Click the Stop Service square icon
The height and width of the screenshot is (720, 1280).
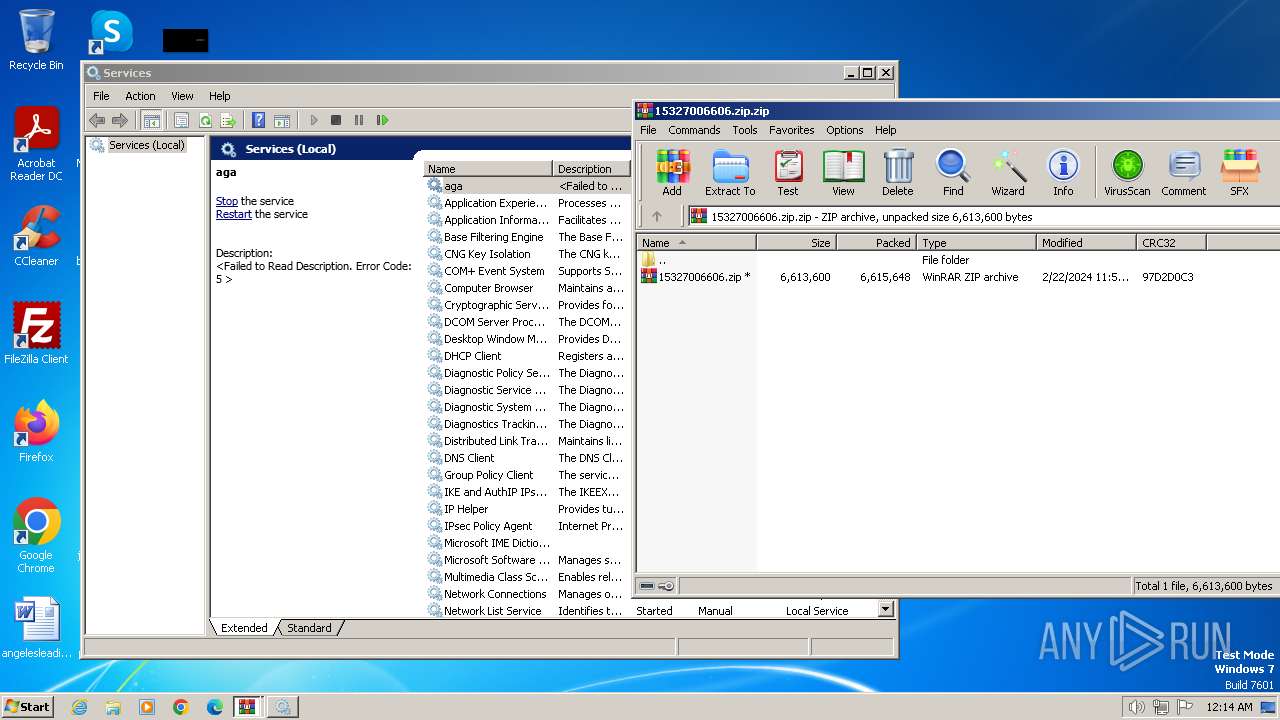click(336, 120)
